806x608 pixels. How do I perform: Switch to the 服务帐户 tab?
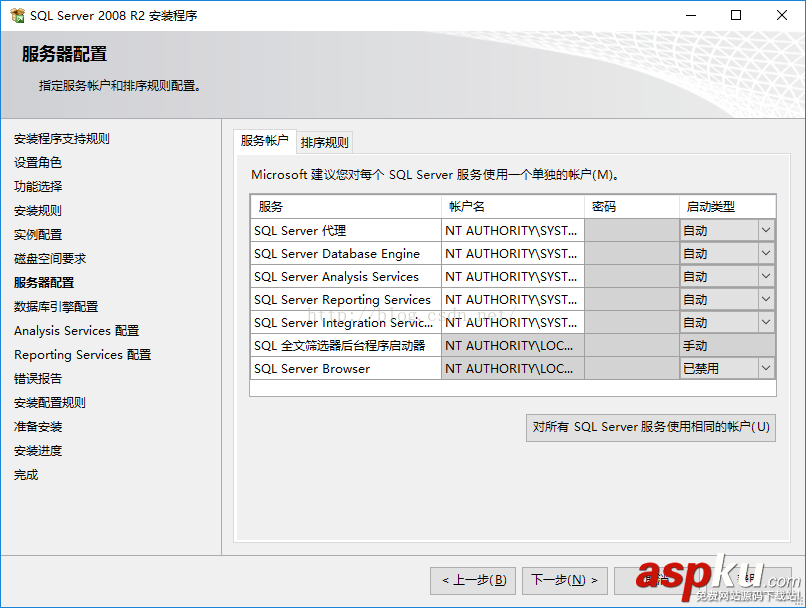[x=265, y=141]
